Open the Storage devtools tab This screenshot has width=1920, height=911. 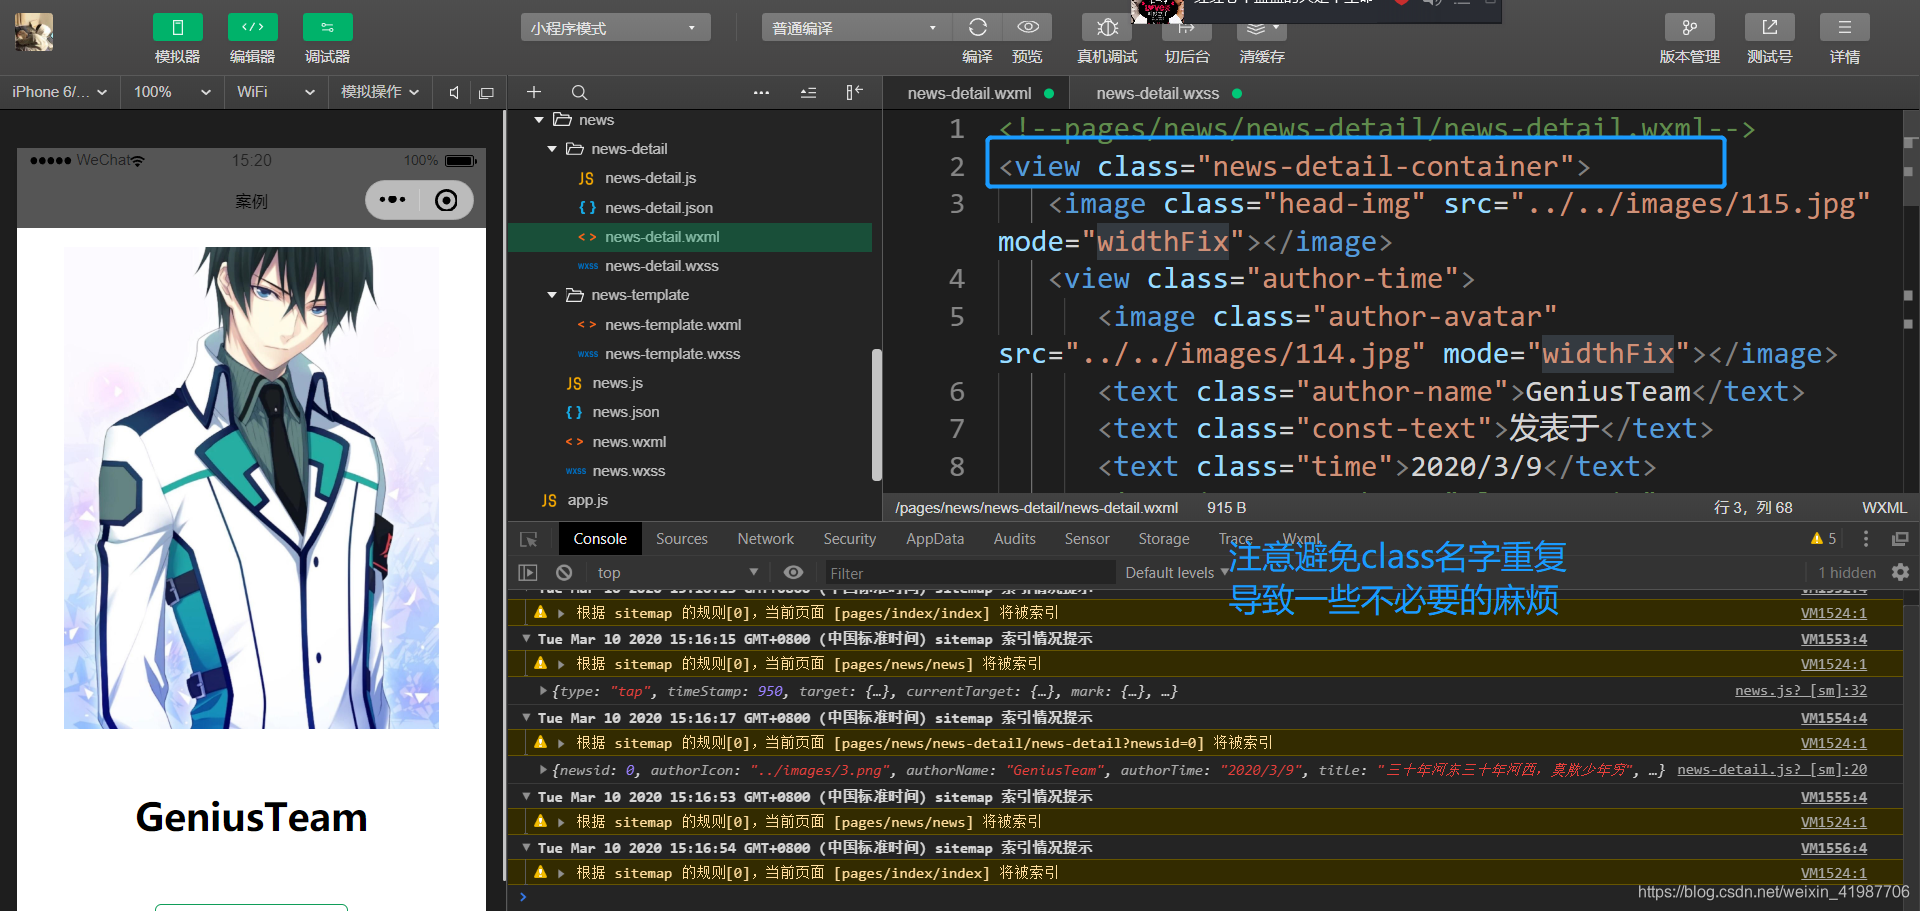pyautogui.click(x=1164, y=539)
